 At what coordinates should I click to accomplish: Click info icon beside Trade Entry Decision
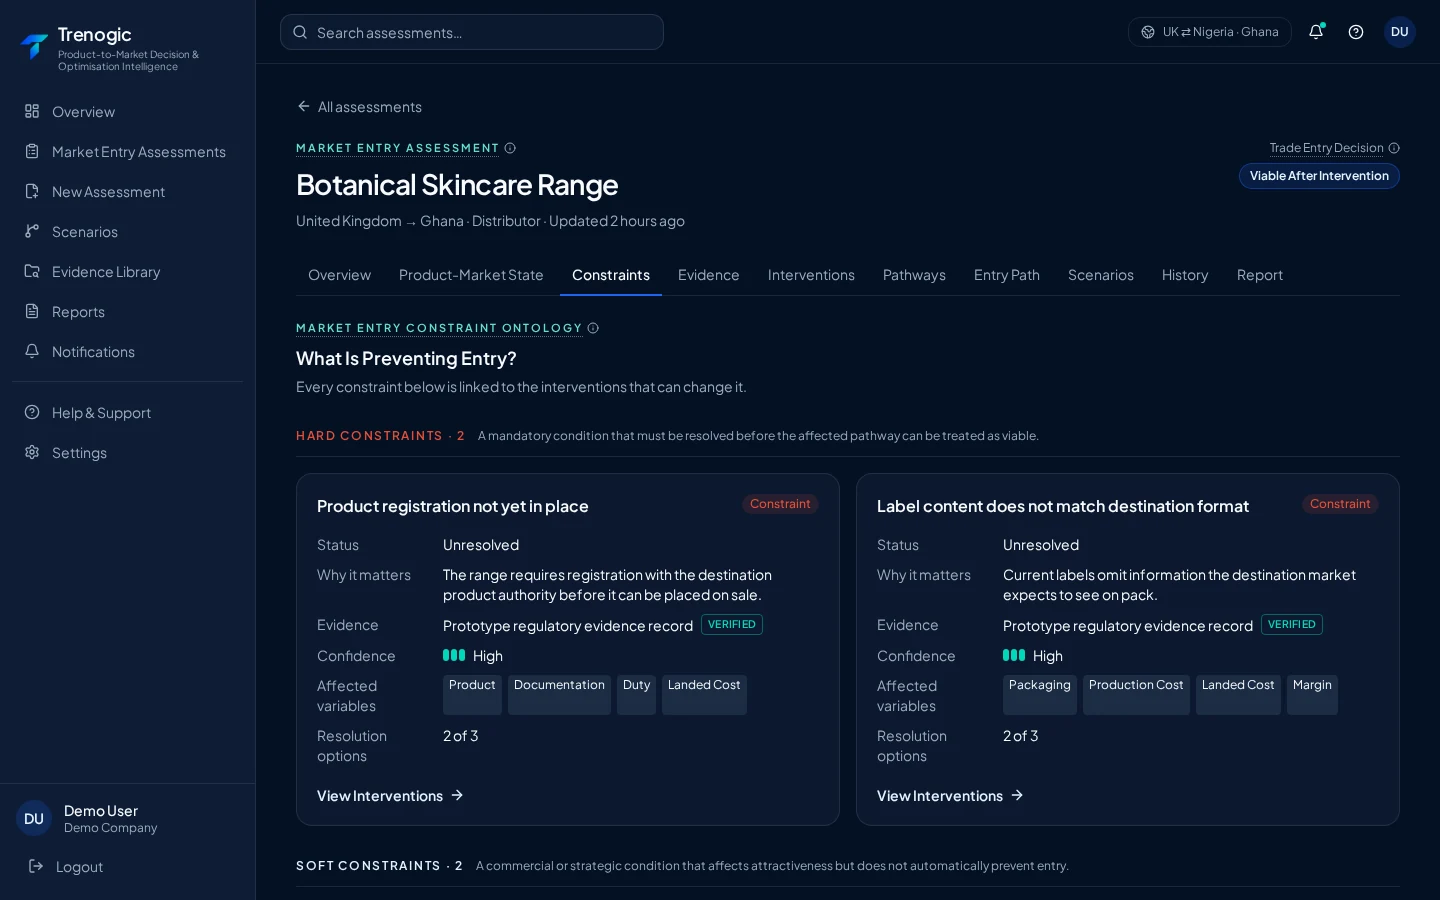(x=1394, y=148)
